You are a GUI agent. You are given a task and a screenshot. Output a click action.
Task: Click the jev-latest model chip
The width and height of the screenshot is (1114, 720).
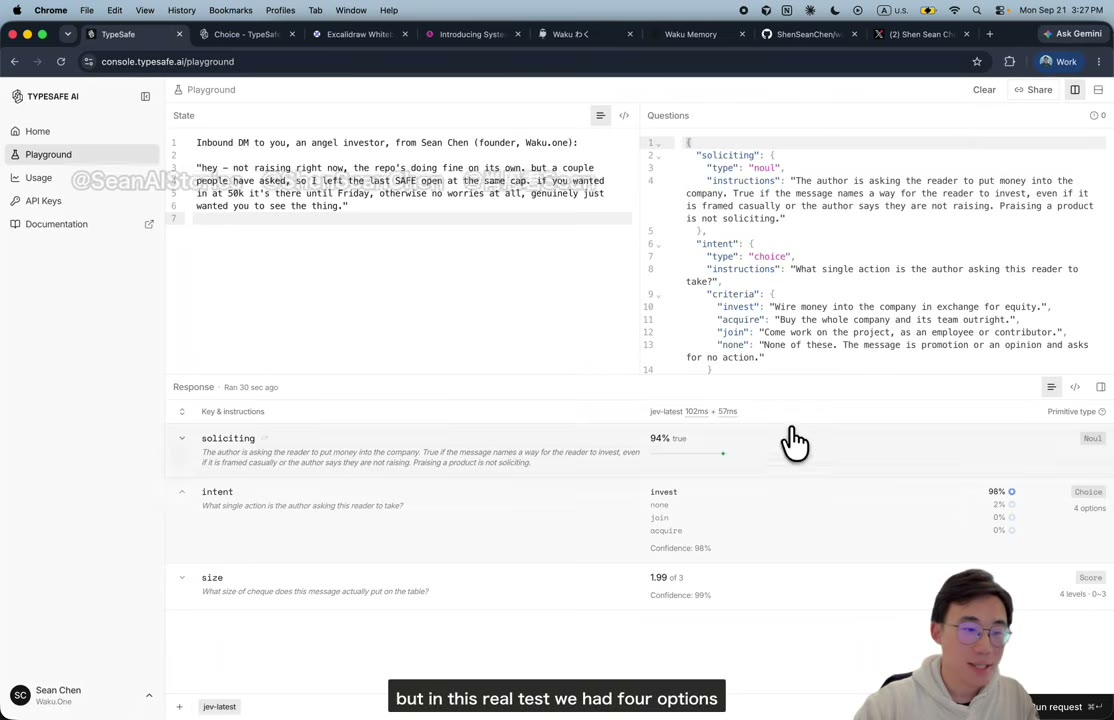tap(220, 706)
